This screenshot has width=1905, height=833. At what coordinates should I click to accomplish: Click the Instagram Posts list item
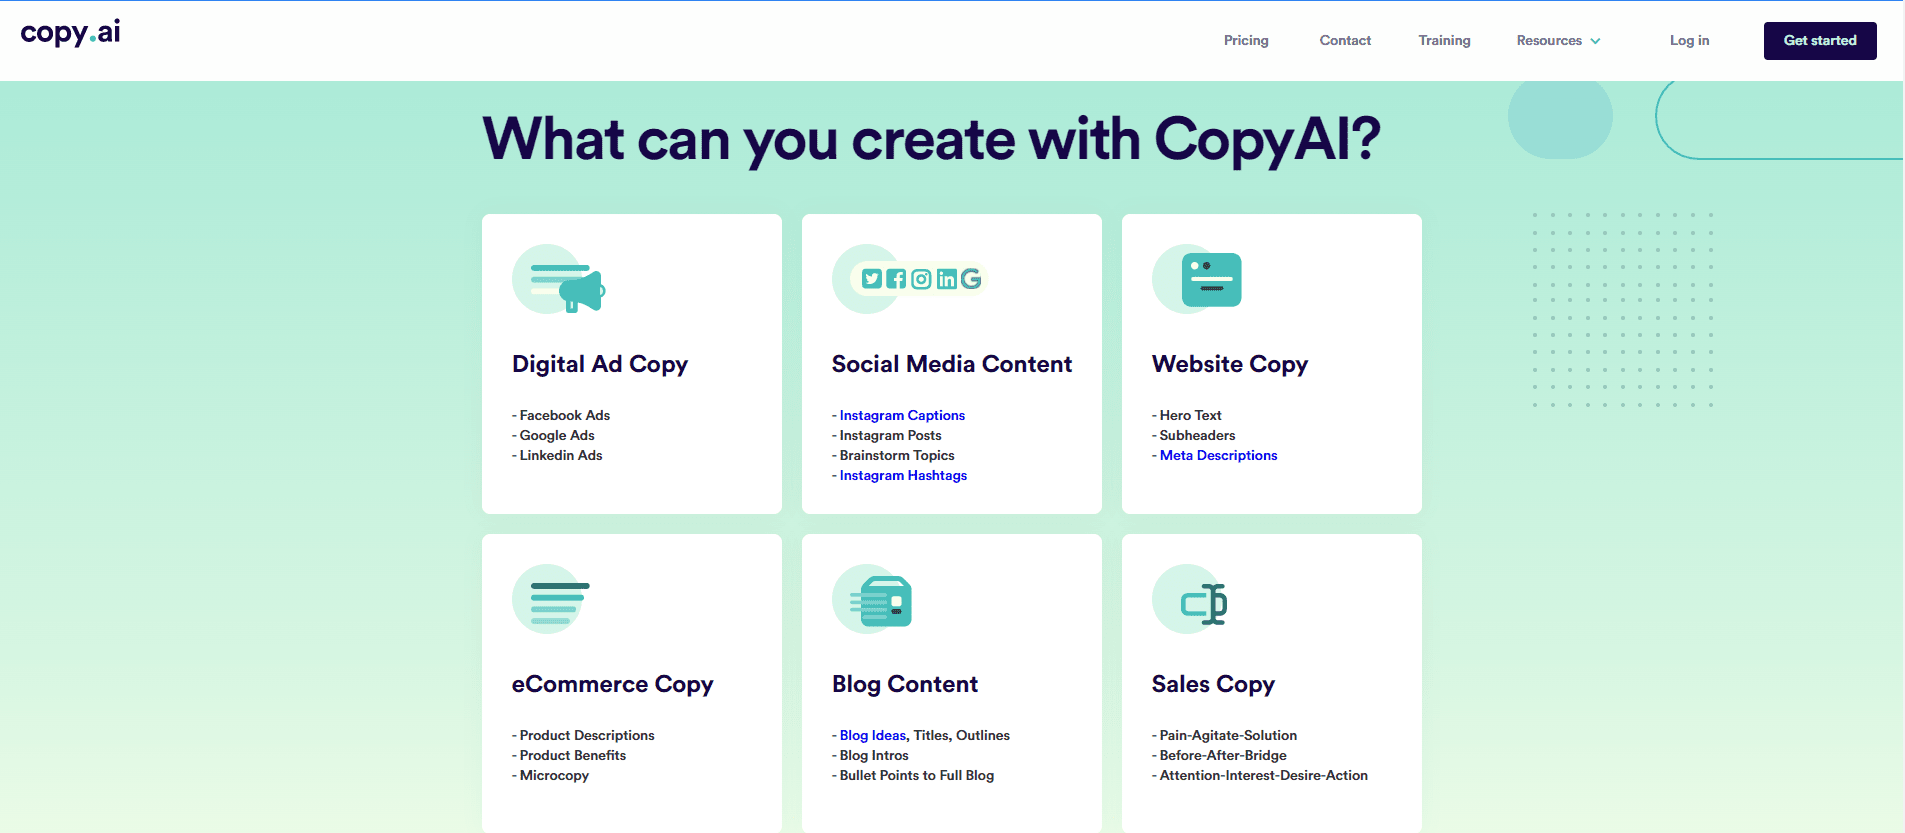point(887,435)
